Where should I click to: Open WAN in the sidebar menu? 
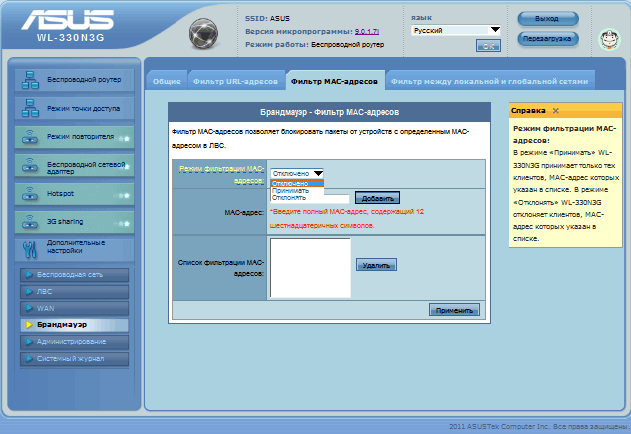[46, 308]
